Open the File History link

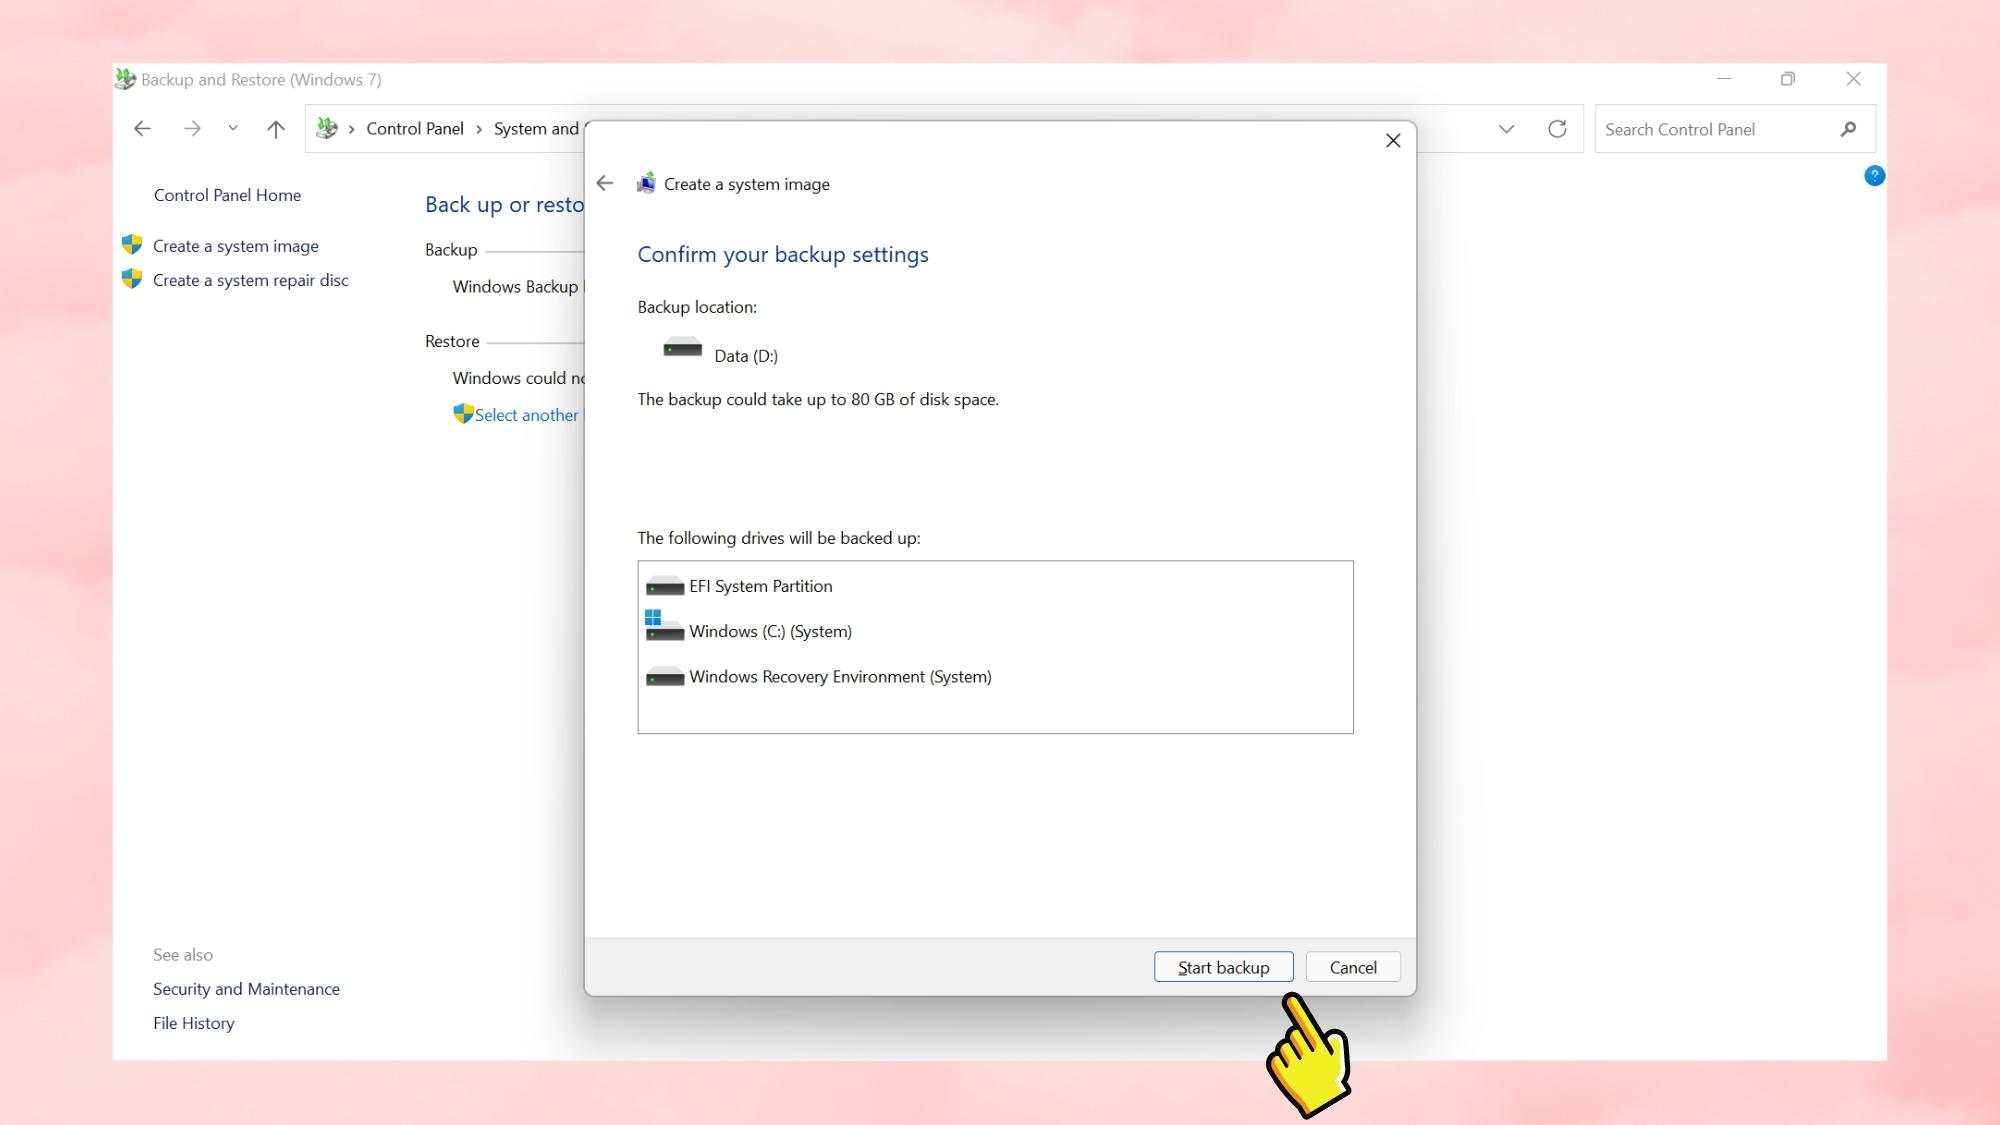194,1023
